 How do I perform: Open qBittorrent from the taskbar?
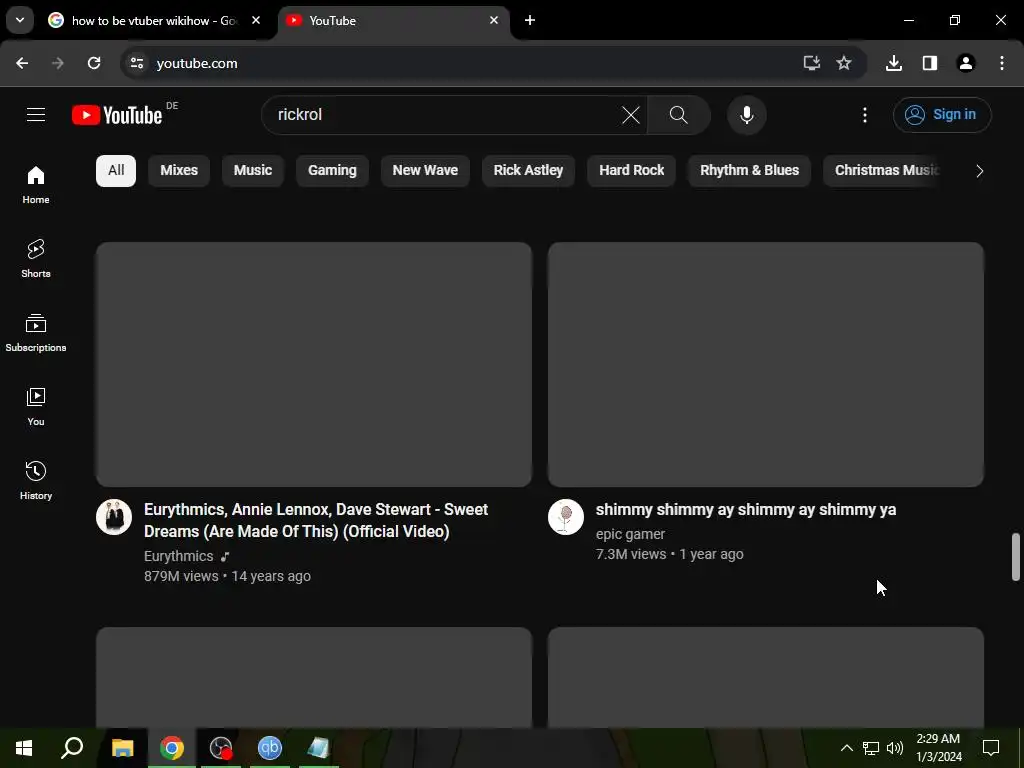pos(270,748)
